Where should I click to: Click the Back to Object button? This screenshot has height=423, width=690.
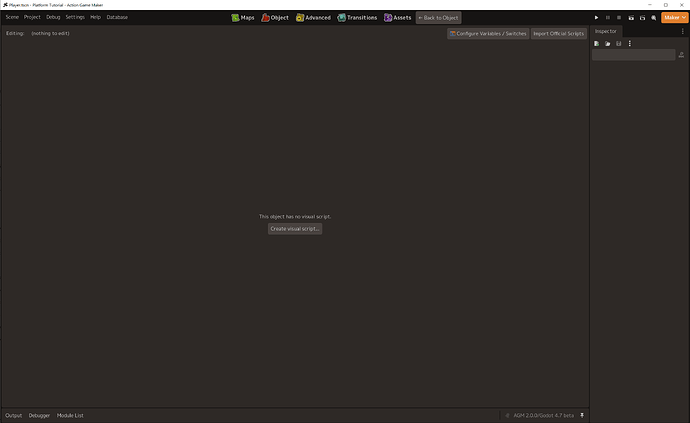(x=439, y=18)
